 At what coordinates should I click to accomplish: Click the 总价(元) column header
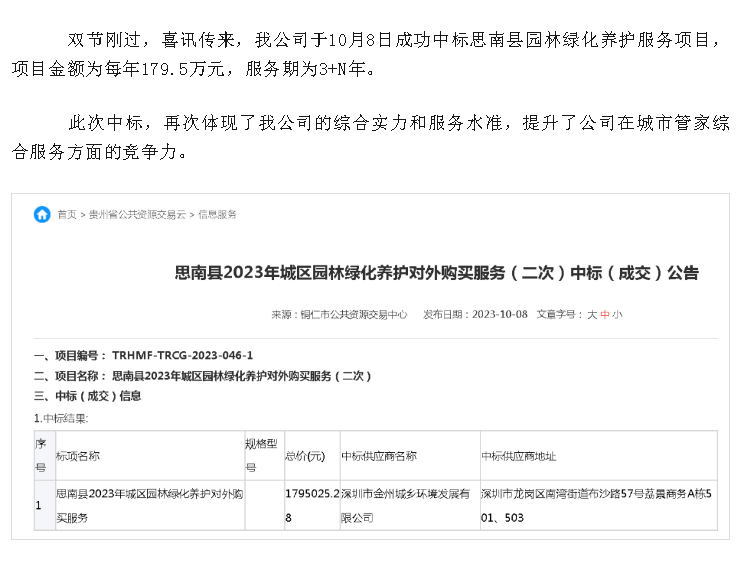coord(305,456)
